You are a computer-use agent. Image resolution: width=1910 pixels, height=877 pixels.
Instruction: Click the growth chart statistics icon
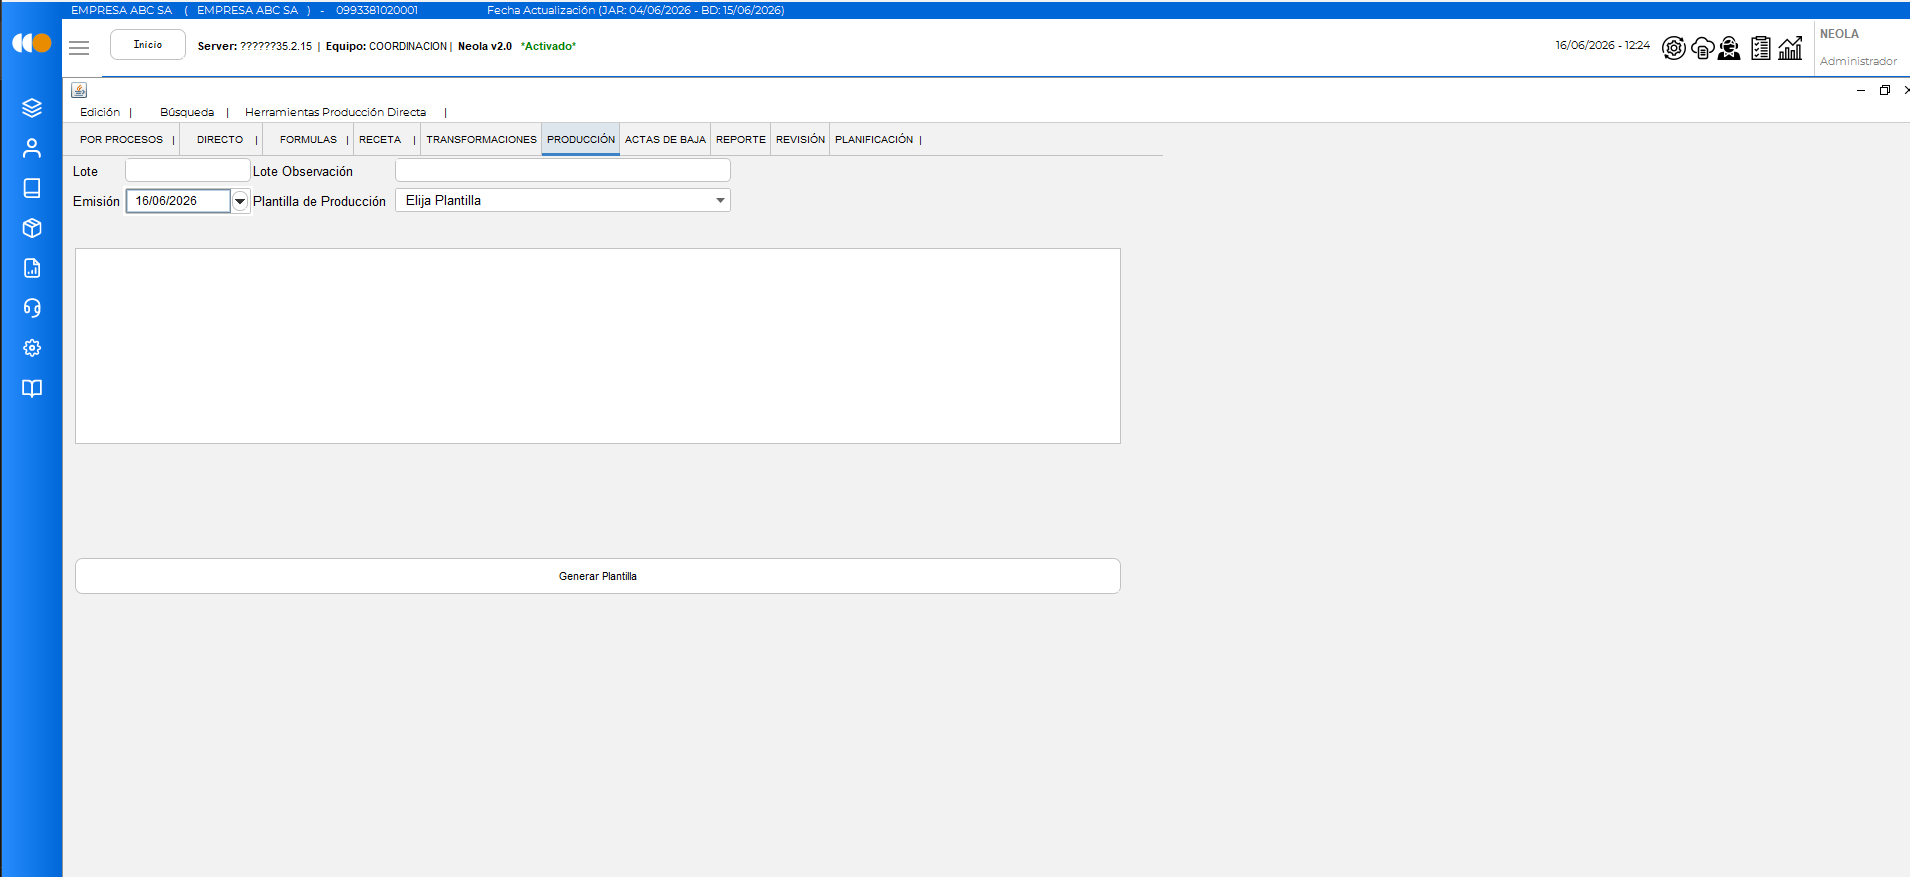pos(1790,47)
